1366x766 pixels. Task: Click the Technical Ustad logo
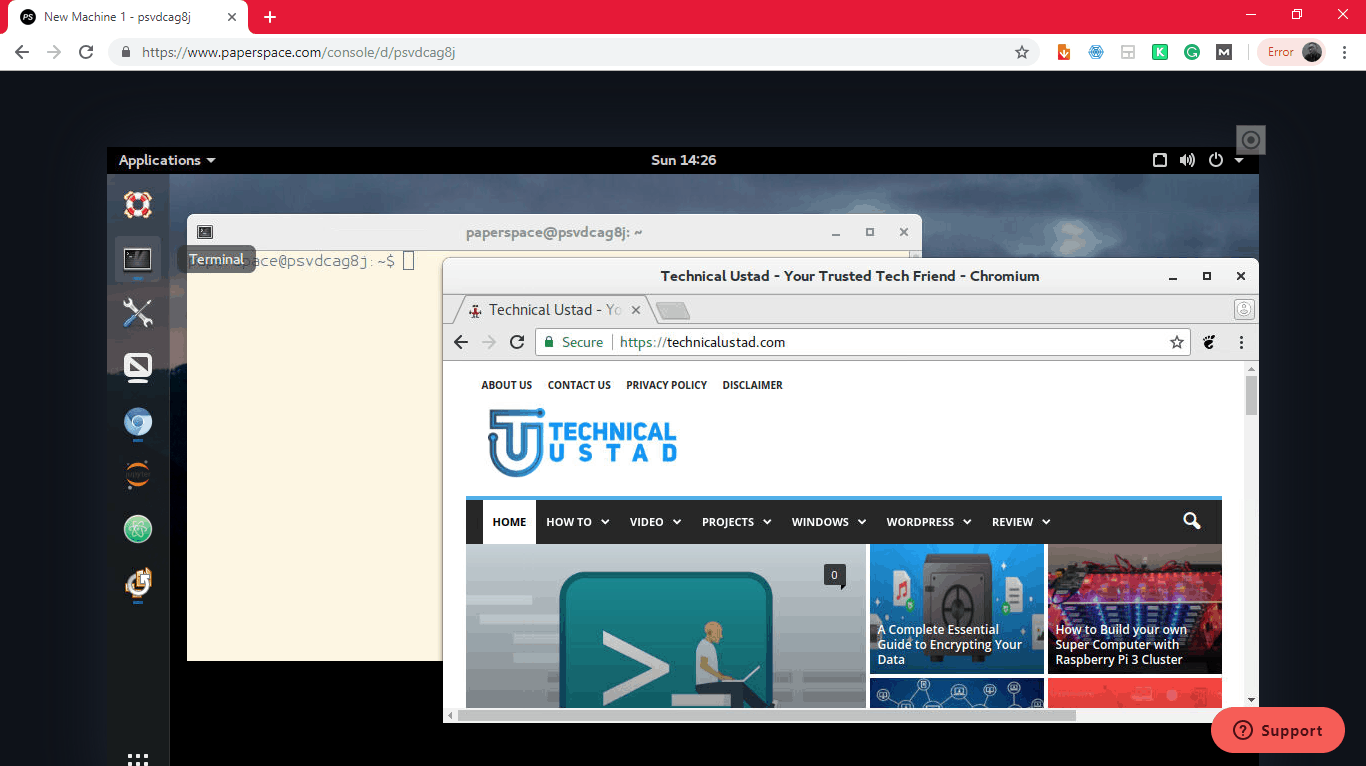tap(582, 442)
